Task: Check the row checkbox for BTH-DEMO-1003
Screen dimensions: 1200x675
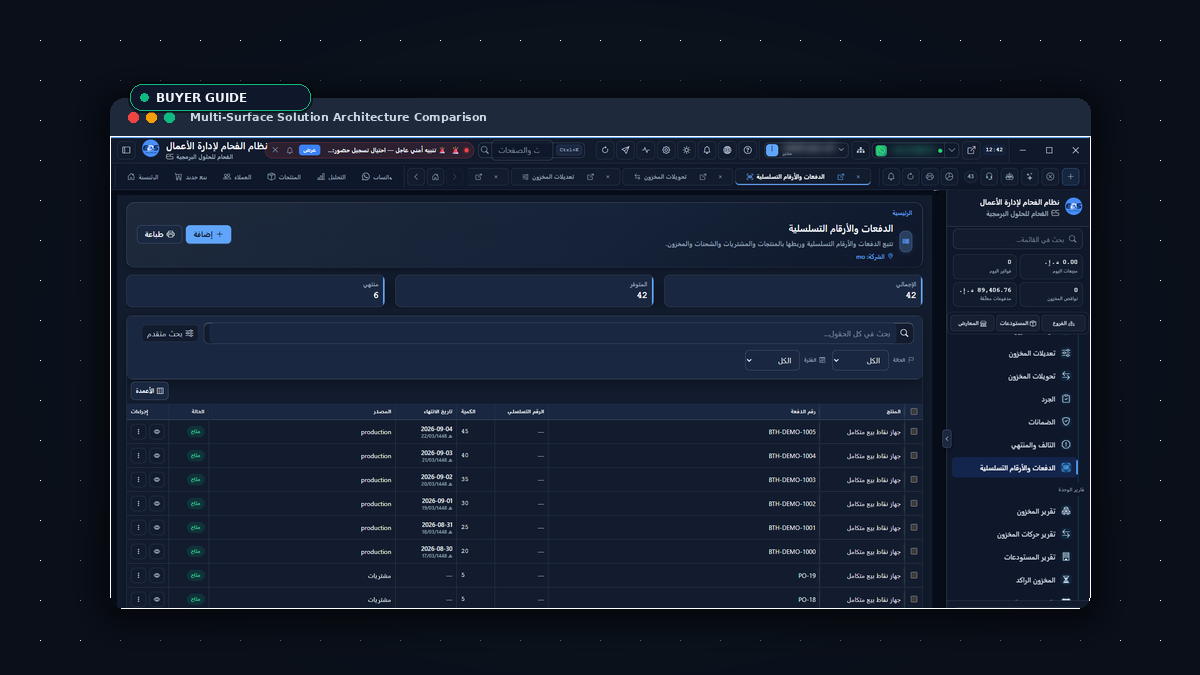Action: click(x=913, y=480)
